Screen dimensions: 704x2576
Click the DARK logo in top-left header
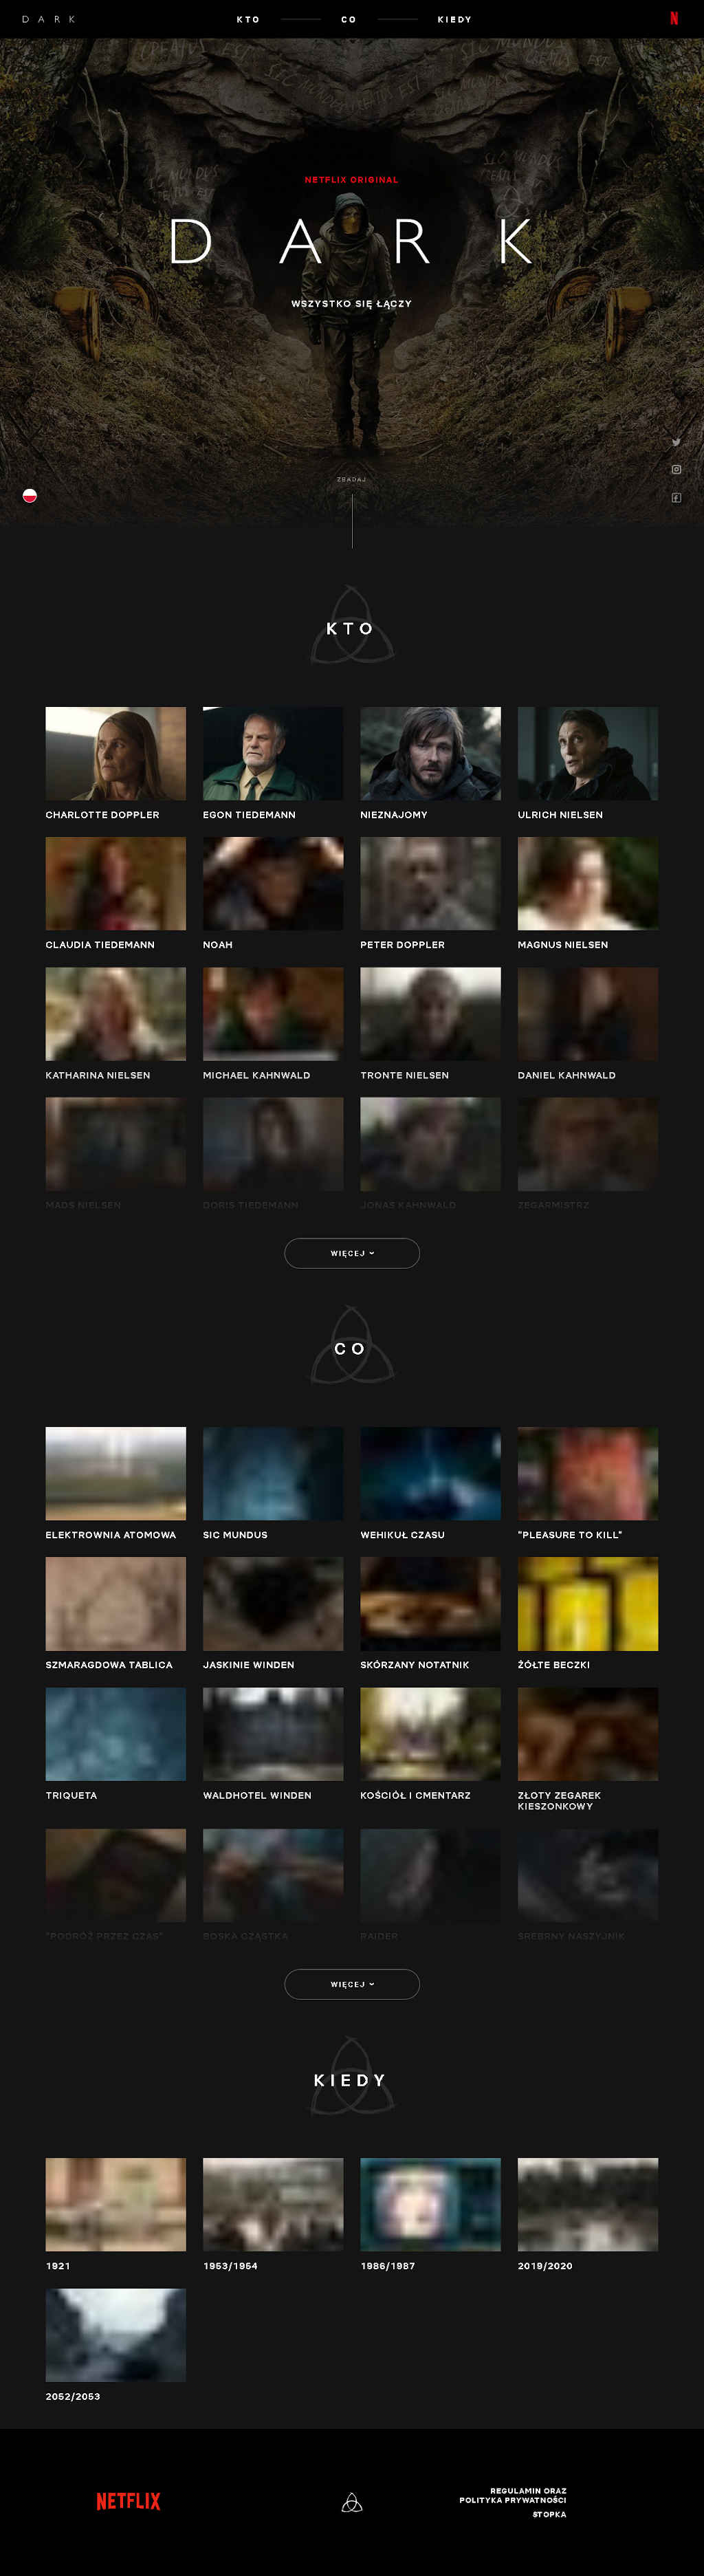click(x=49, y=19)
